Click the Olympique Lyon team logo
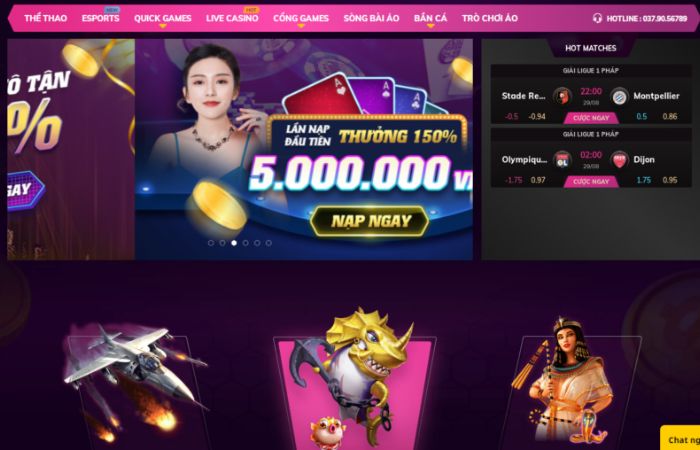 (x=562, y=159)
